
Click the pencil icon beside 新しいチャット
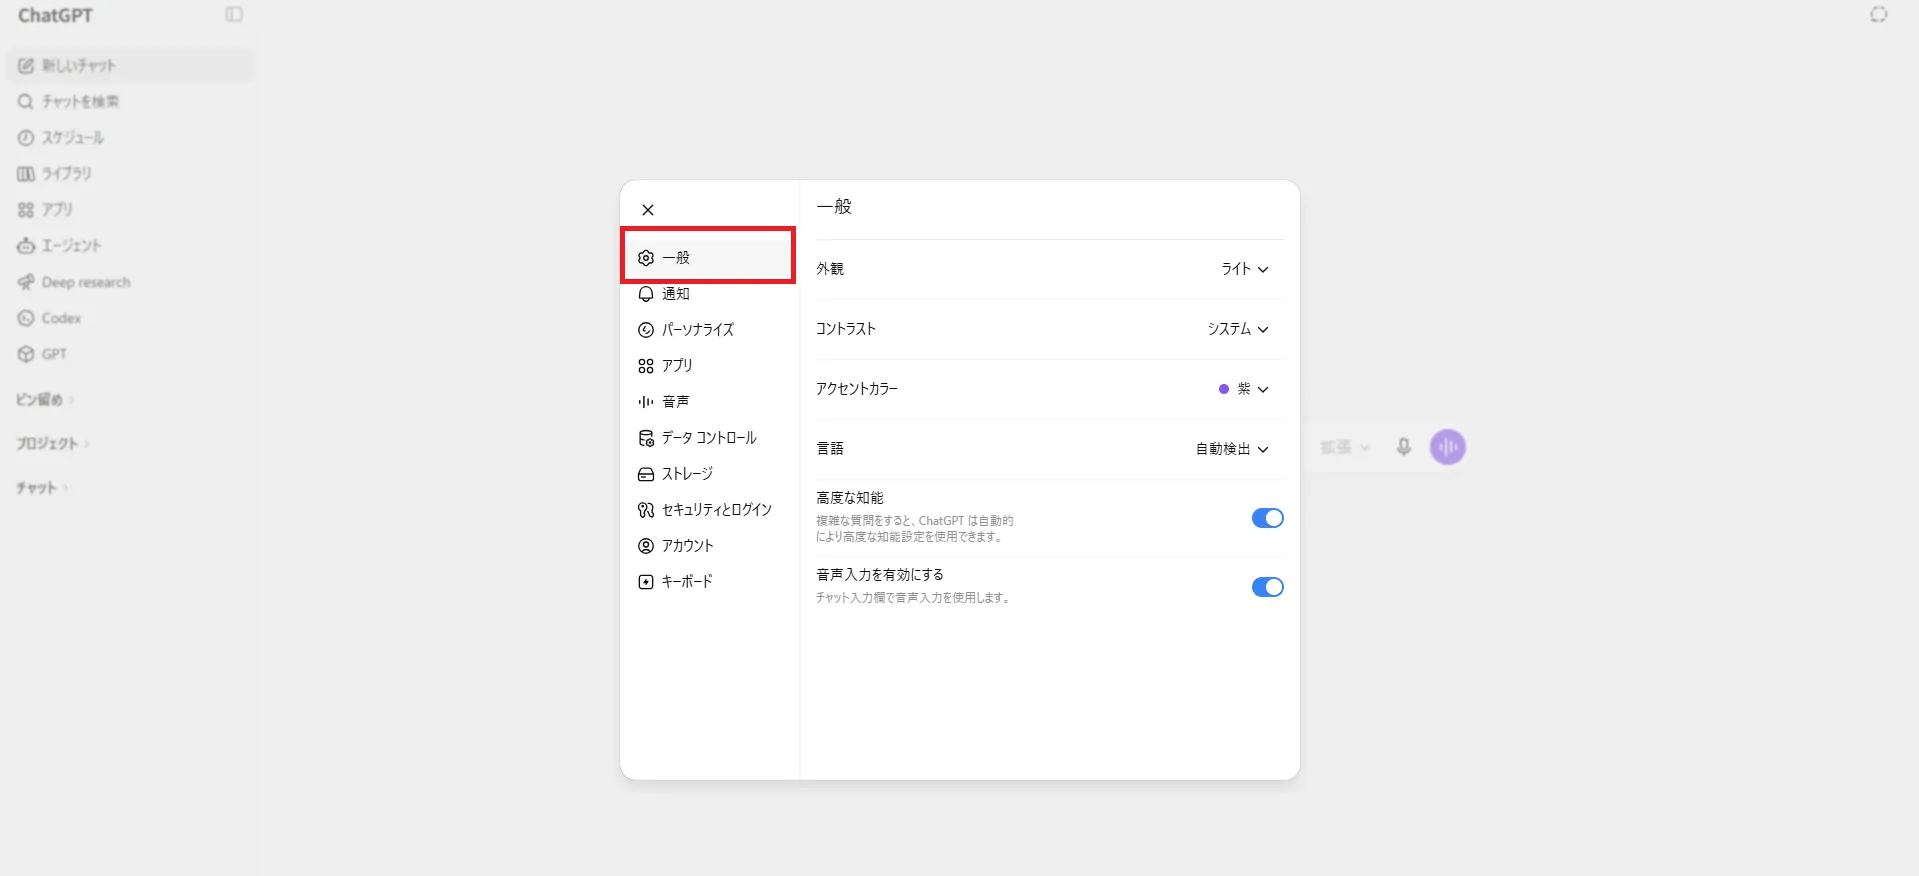click(26, 66)
